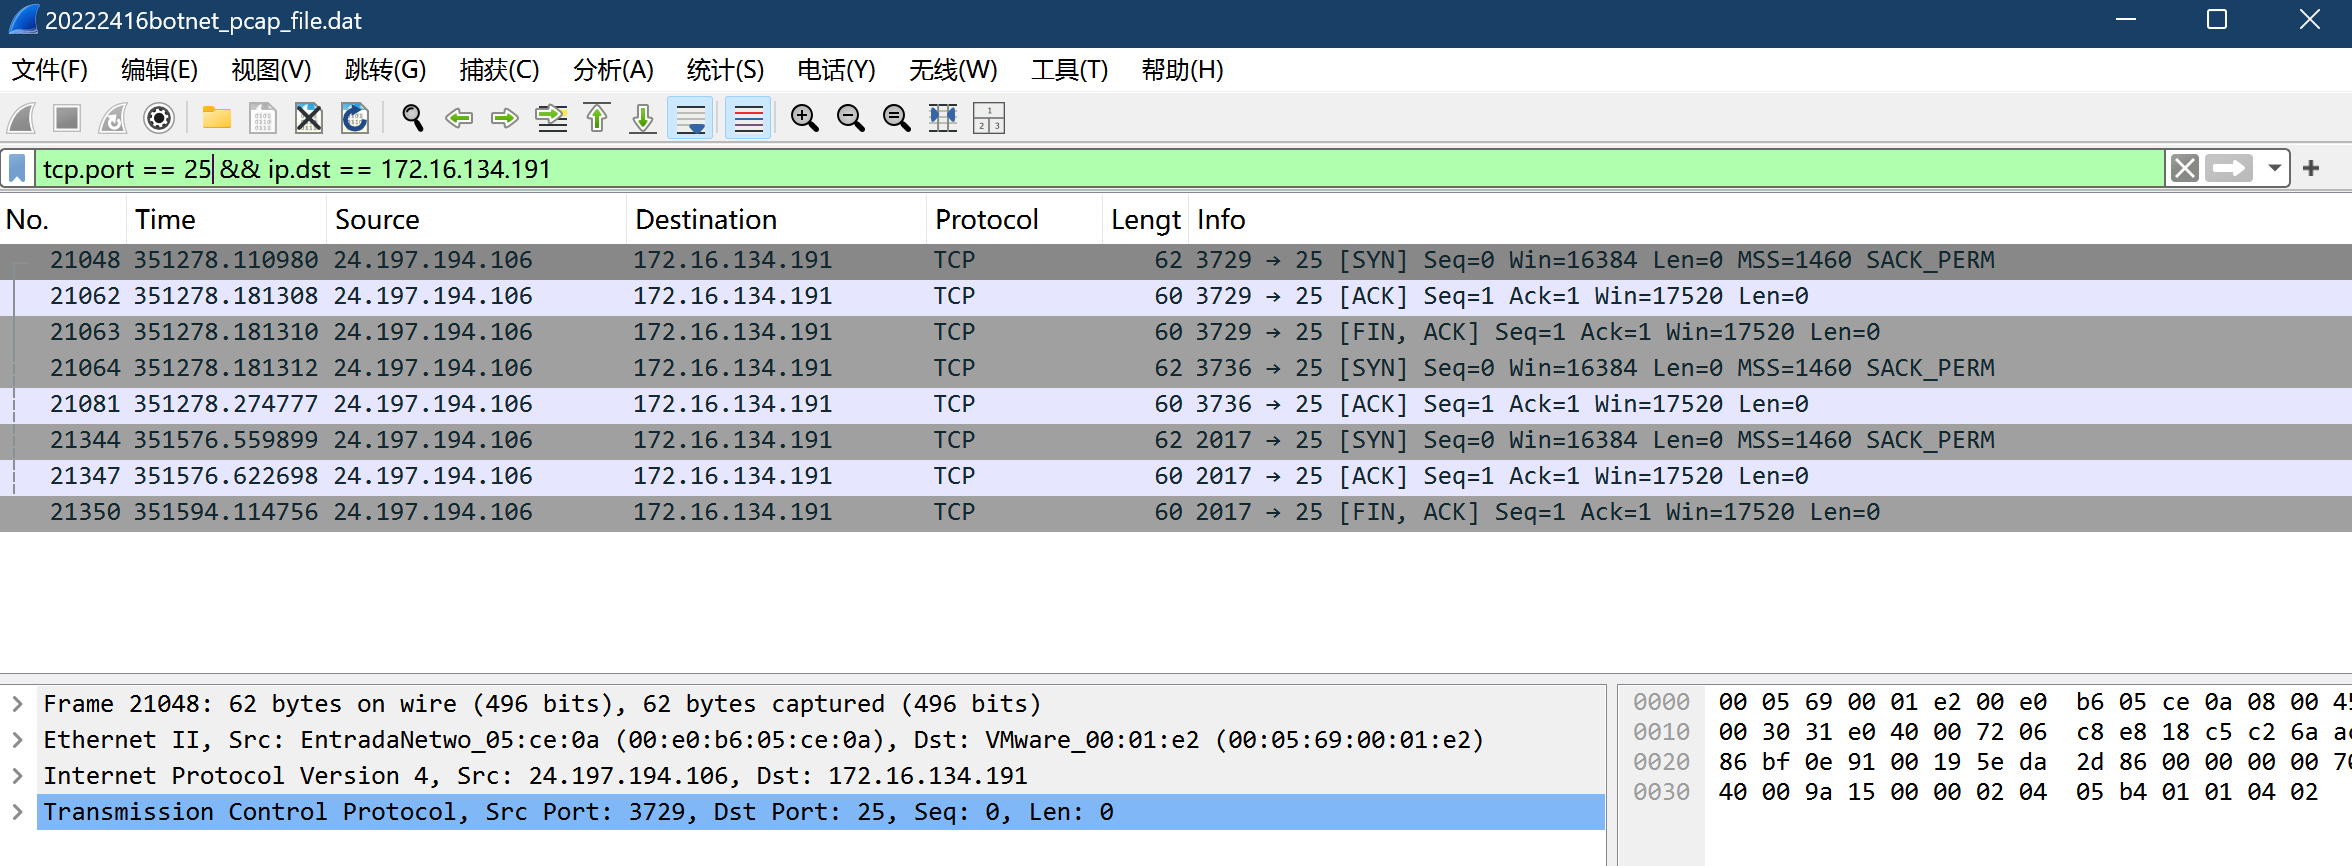Add a filter button with plus icon
This screenshot has height=866, width=2352.
pyautogui.click(x=2311, y=168)
